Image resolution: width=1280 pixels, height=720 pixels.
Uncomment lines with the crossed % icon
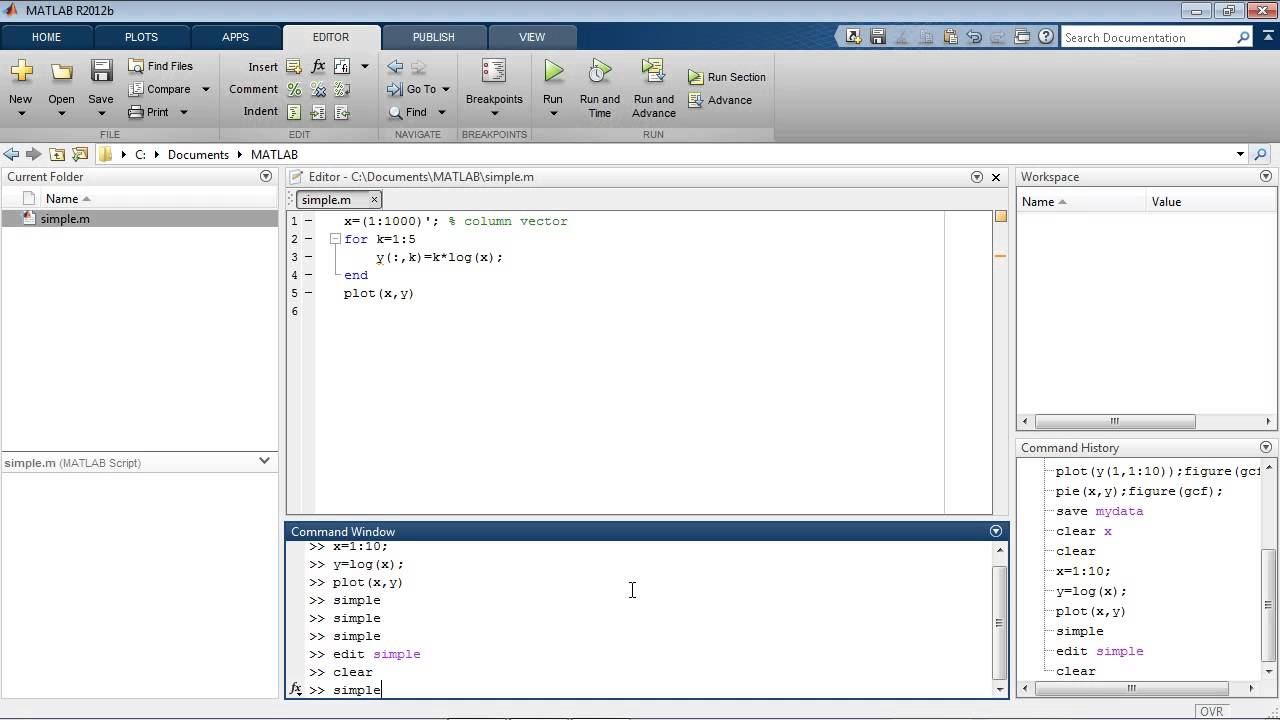318,89
